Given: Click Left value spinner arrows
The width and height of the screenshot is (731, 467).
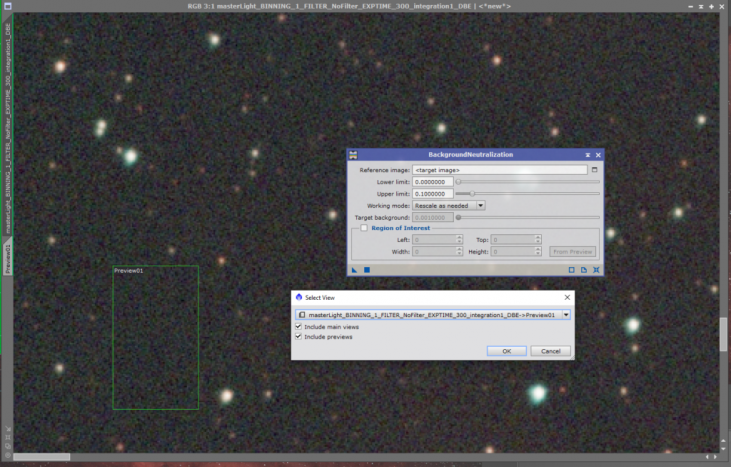Looking at the screenshot, I should pos(459,240).
